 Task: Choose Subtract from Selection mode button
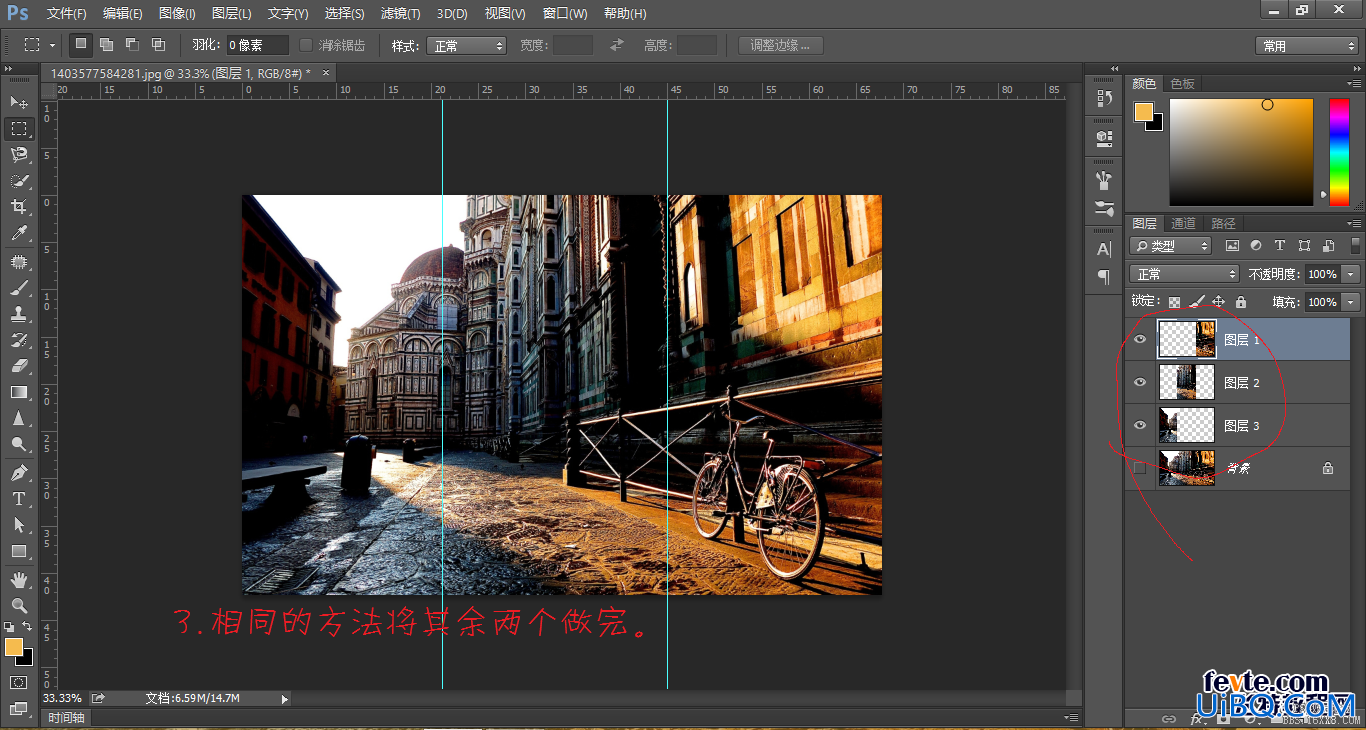[x=132, y=44]
